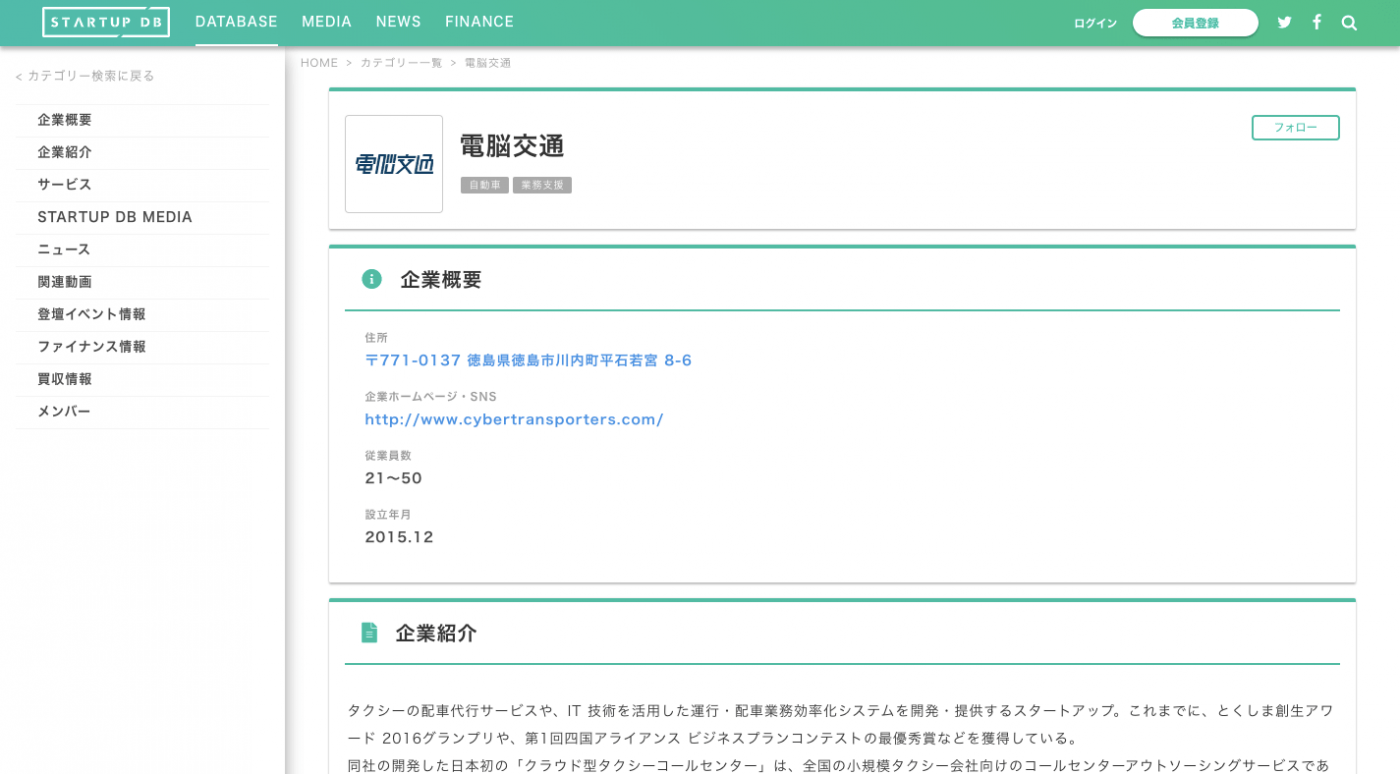Click the employee count 21〜50
The image size is (1400, 774).
pyautogui.click(x=393, y=478)
